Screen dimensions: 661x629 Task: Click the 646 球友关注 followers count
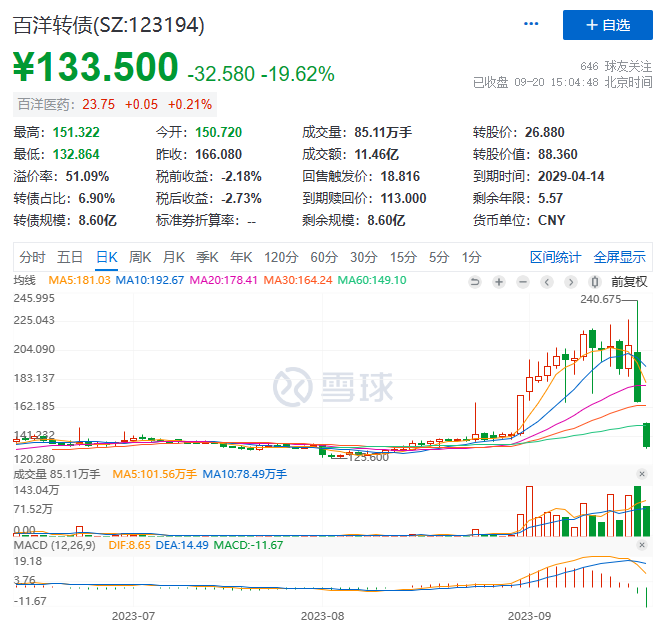(615, 66)
